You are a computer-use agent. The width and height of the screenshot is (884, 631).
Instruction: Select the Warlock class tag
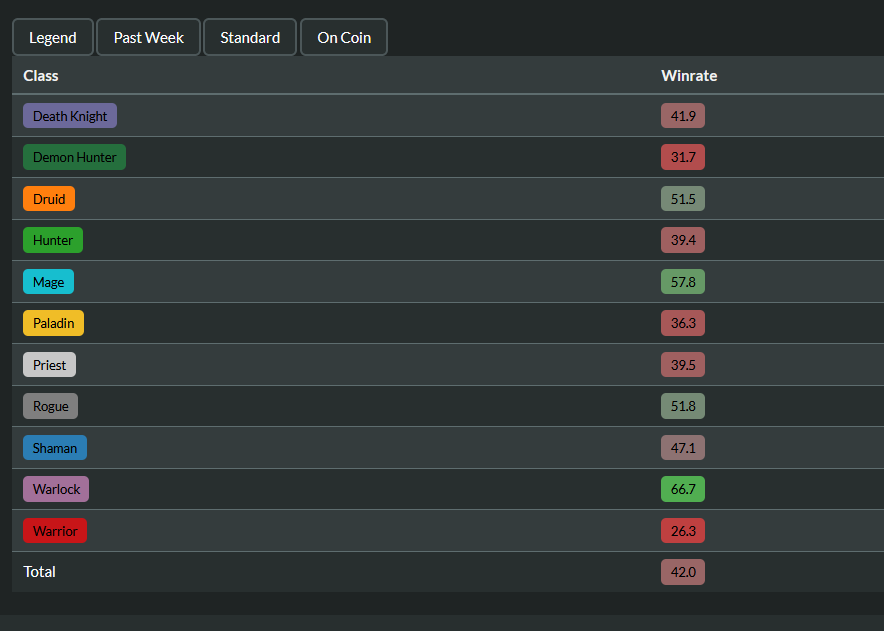pos(56,488)
